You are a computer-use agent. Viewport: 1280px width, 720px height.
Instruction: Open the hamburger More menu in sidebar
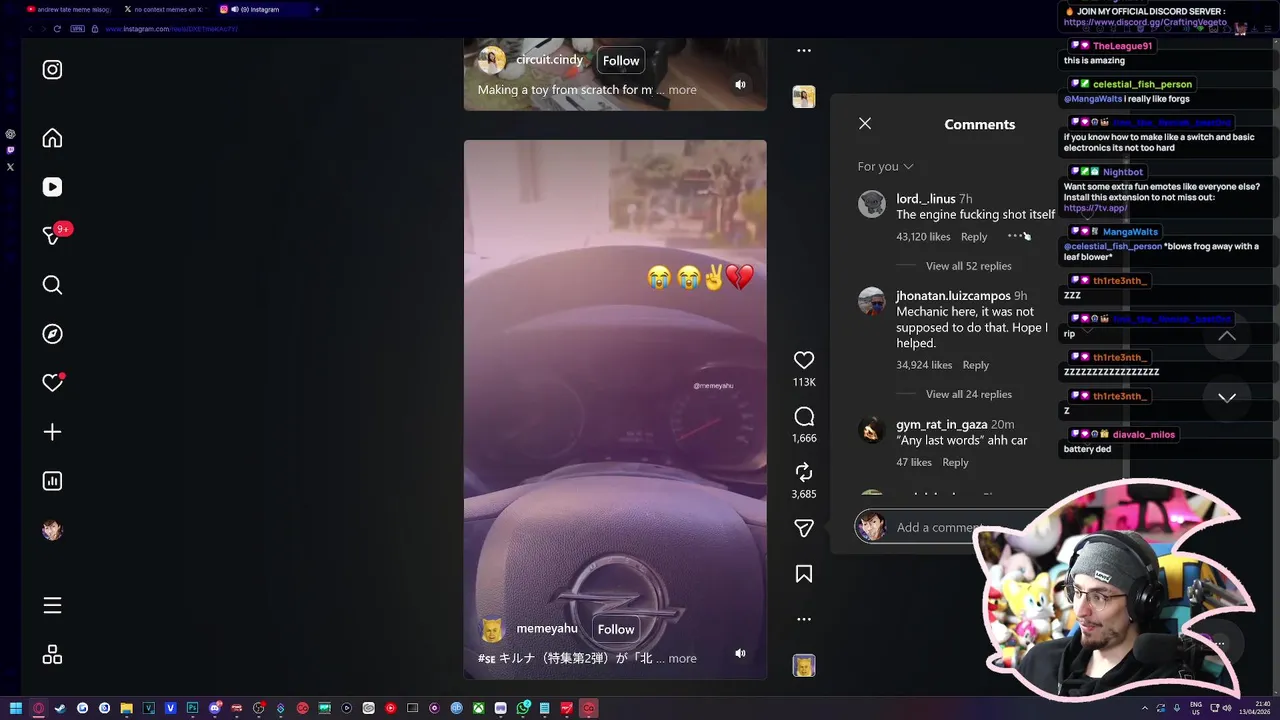(x=52, y=605)
